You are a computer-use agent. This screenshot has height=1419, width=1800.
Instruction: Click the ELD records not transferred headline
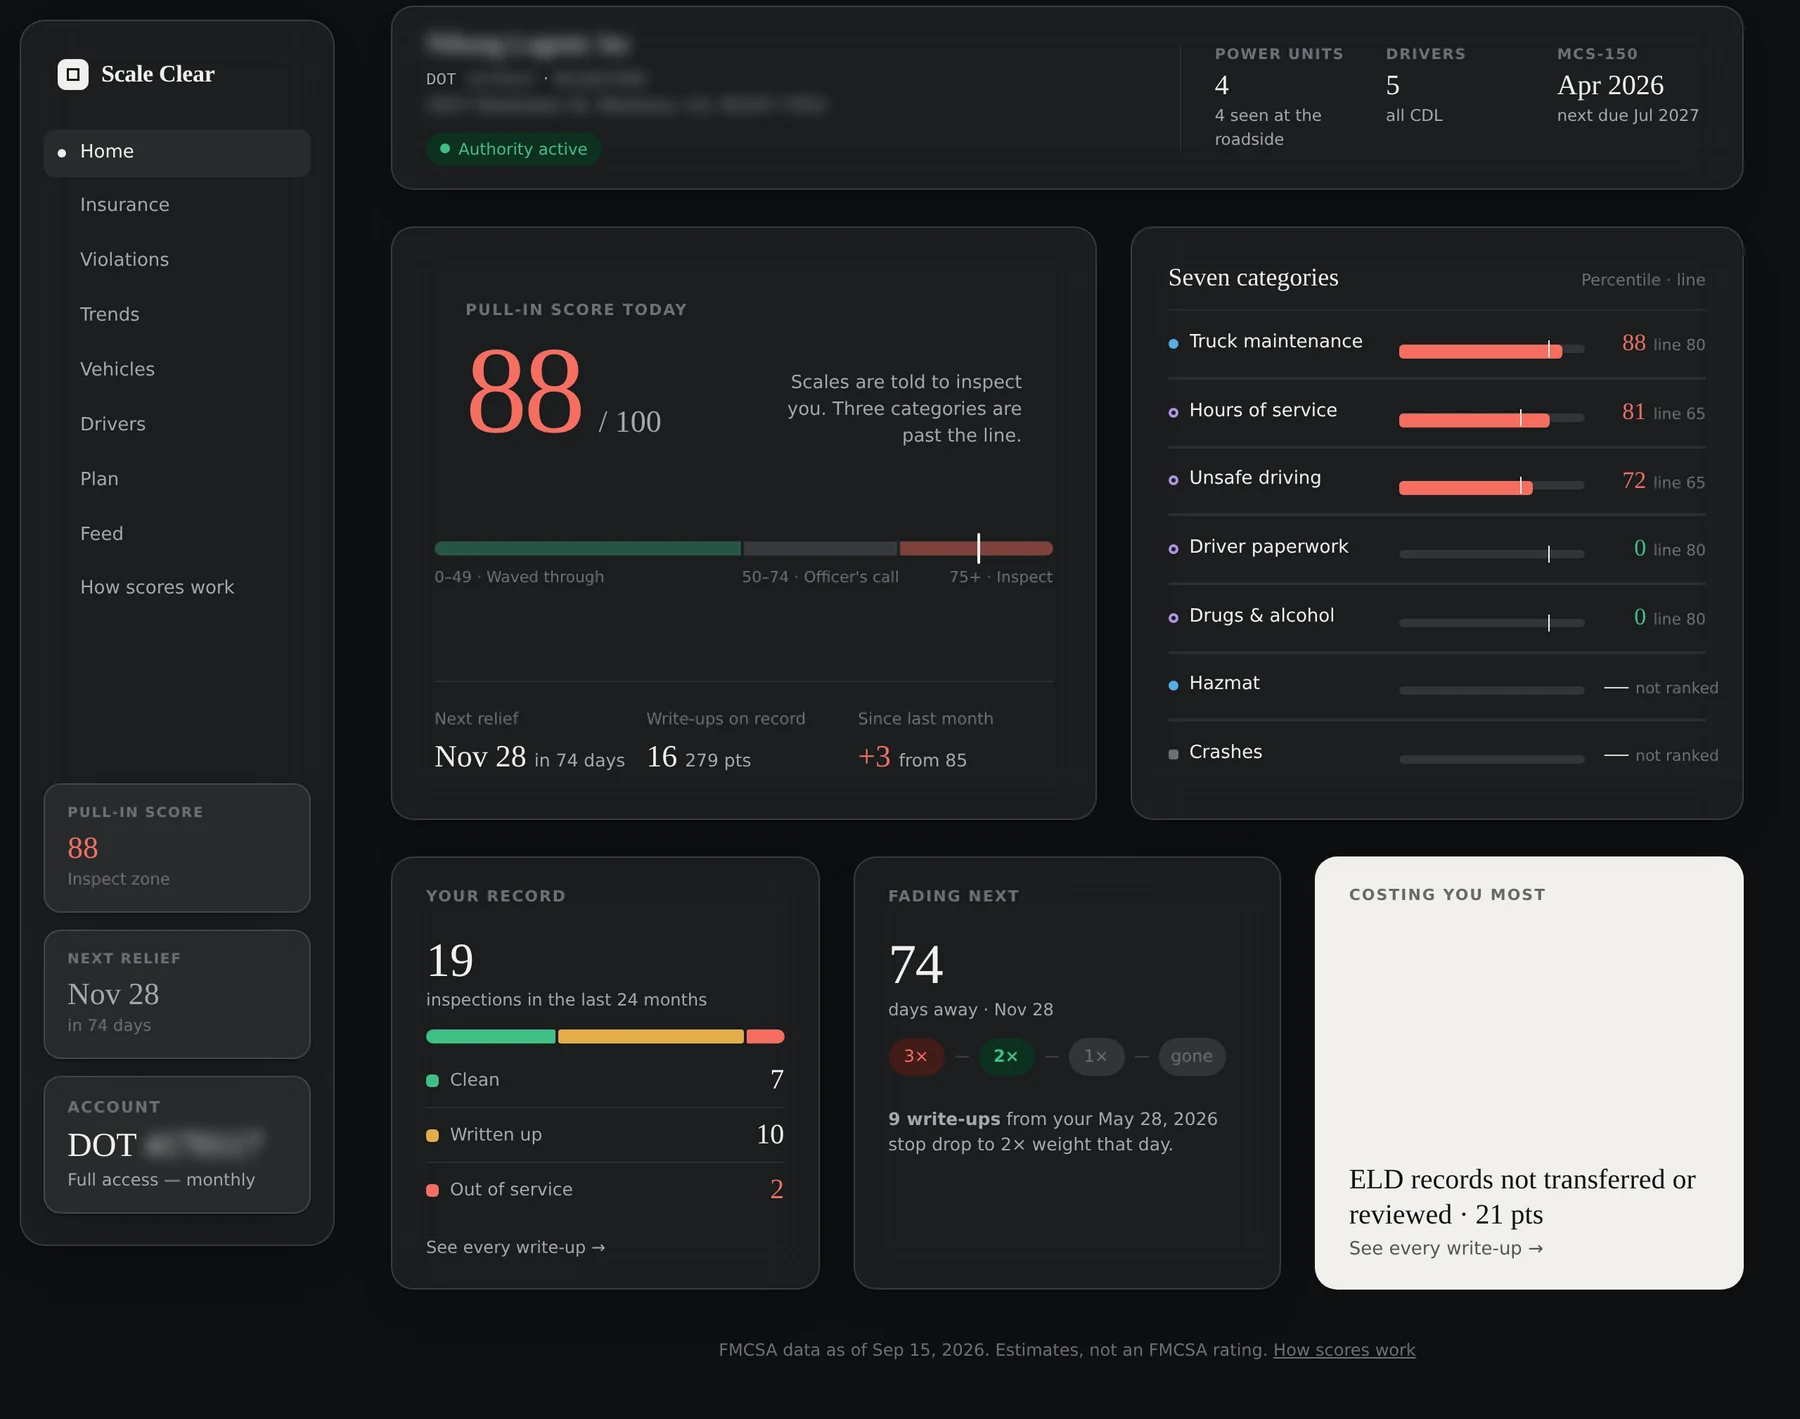click(1522, 1197)
